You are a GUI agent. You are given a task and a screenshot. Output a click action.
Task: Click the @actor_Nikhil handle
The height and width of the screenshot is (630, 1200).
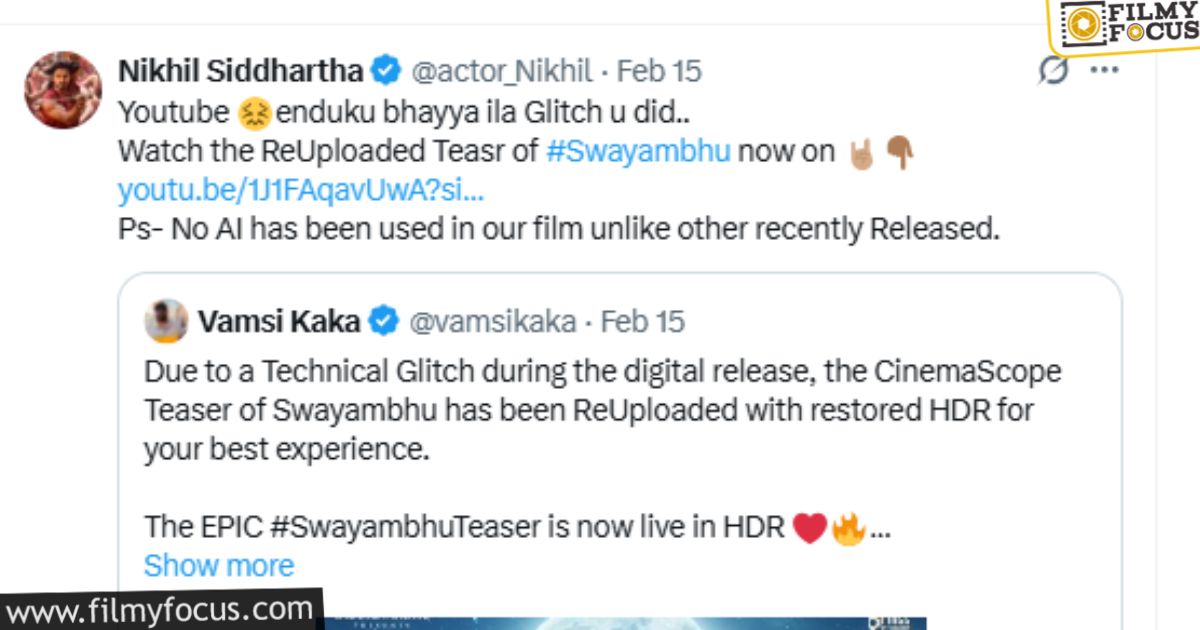[504, 71]
